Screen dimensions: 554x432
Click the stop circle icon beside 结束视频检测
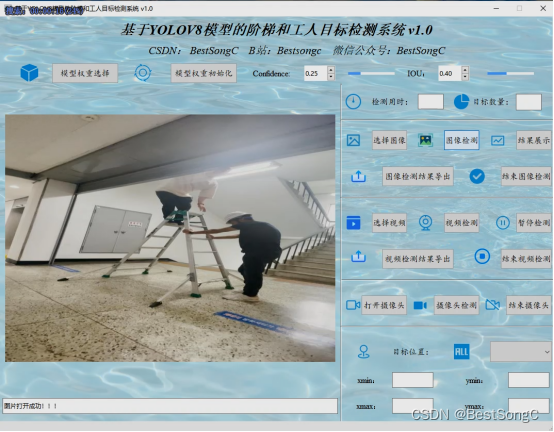point(482,256)
